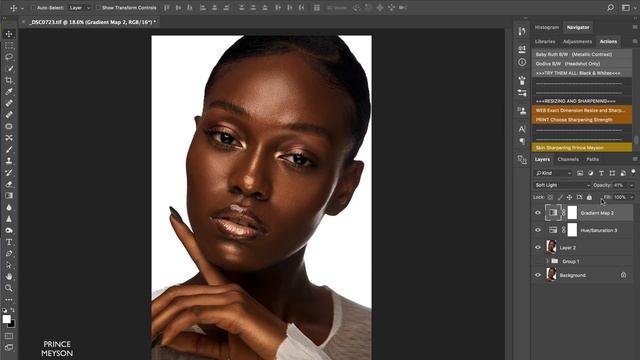Viewport: 640px width, 360px height.
Task: Open the Character panel icon
Action: (522, 129)
